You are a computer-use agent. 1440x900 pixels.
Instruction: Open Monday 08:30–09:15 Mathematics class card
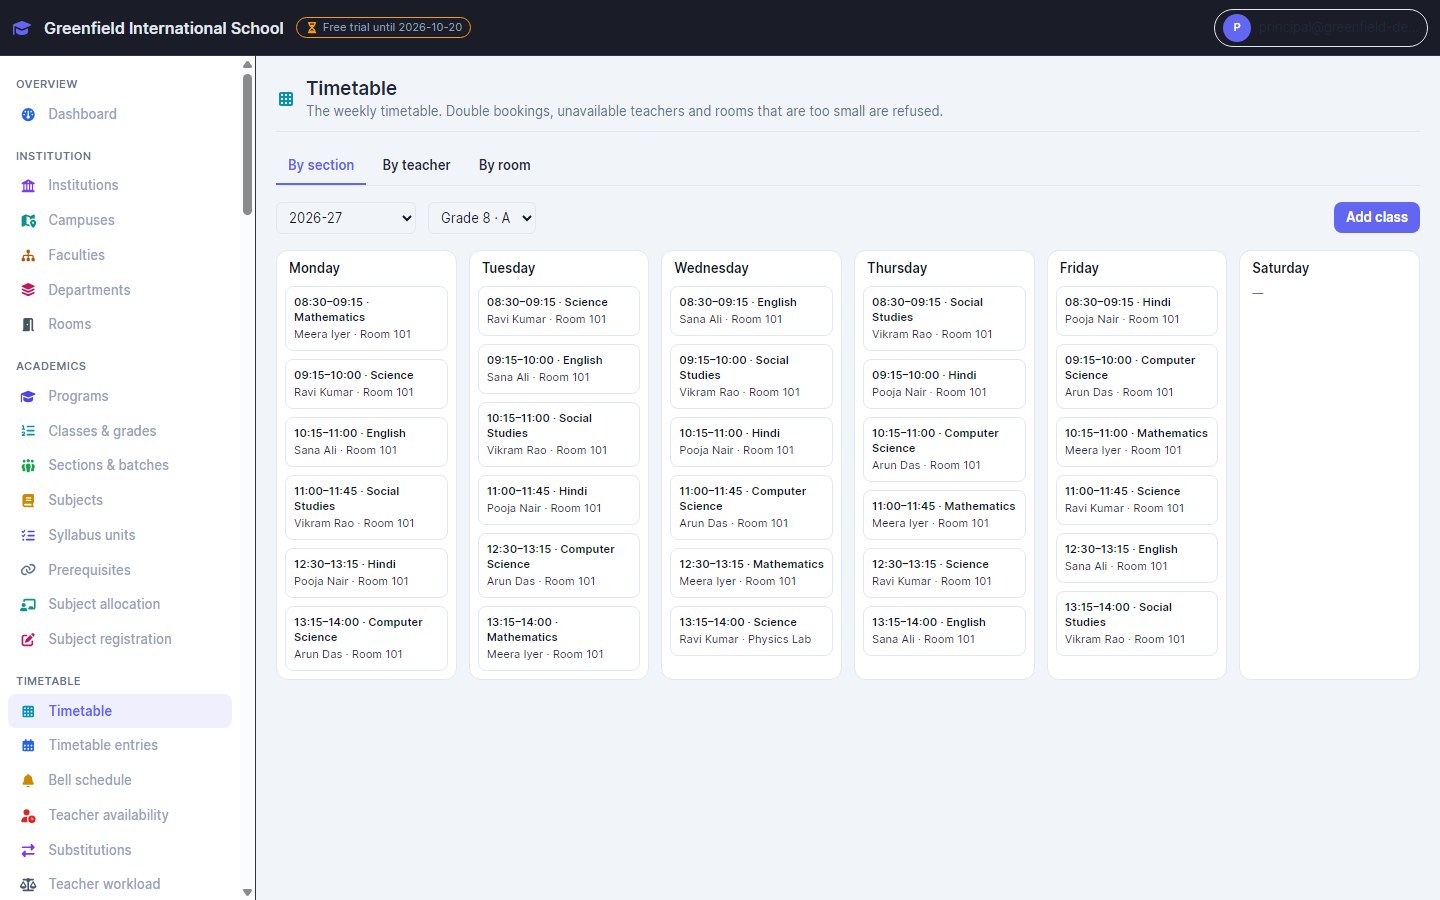tap(366, 318)
